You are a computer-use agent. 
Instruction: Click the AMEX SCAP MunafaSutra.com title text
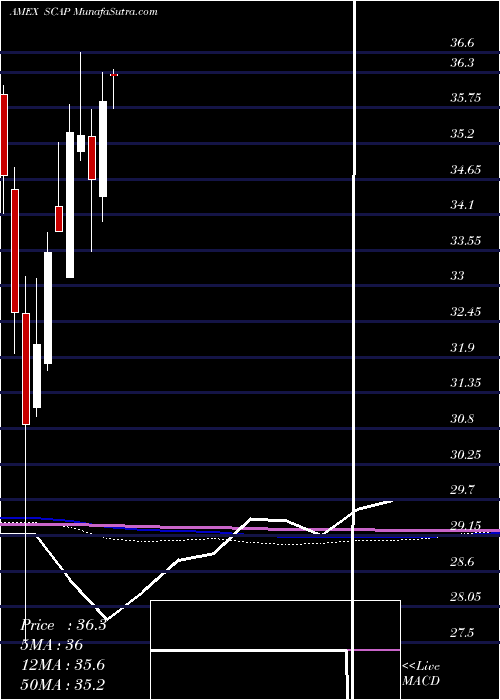(83, 12)
